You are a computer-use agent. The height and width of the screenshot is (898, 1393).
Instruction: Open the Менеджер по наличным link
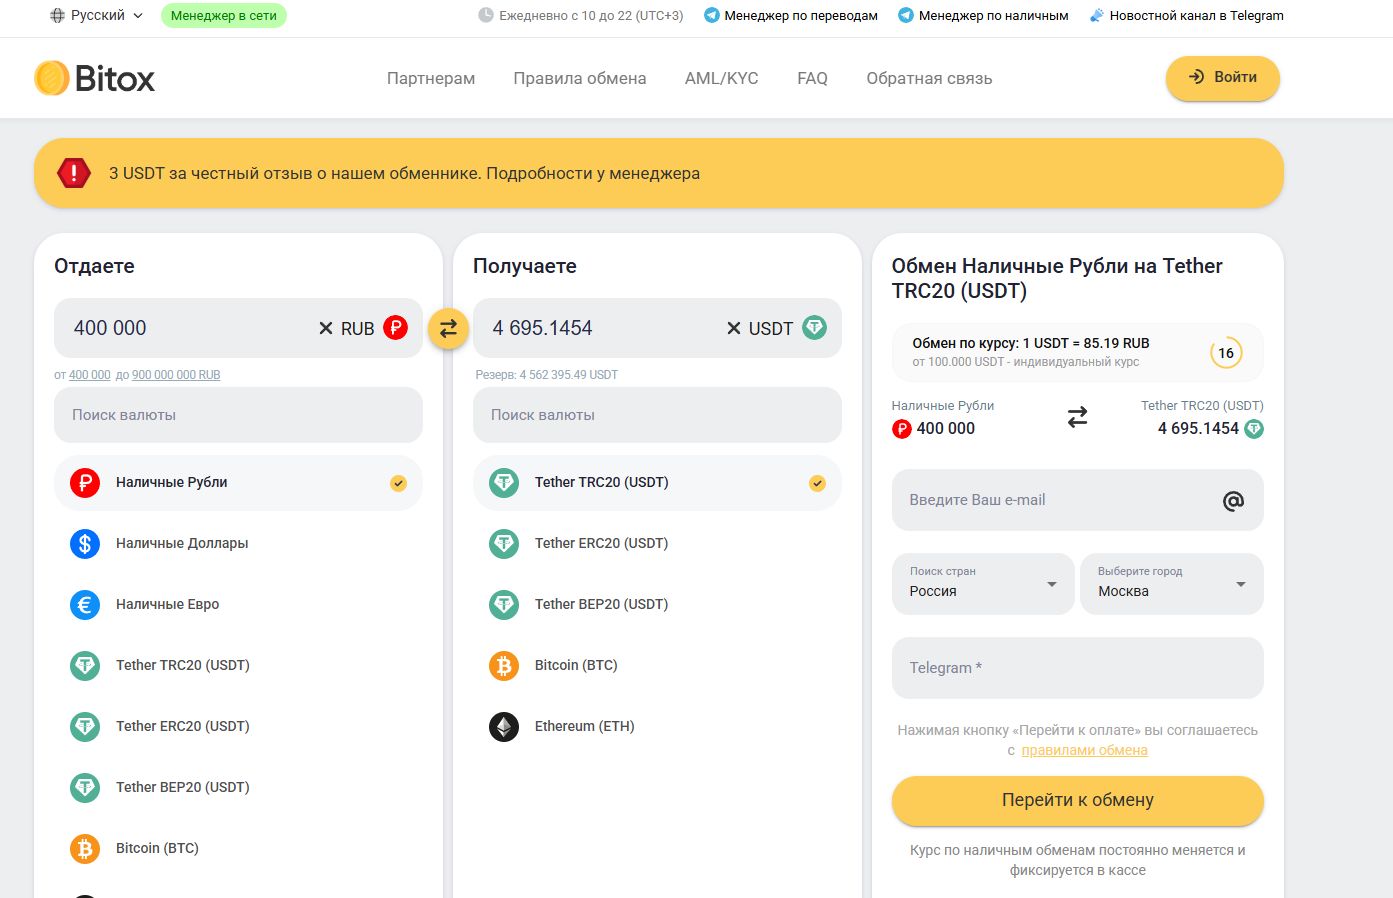983,15
